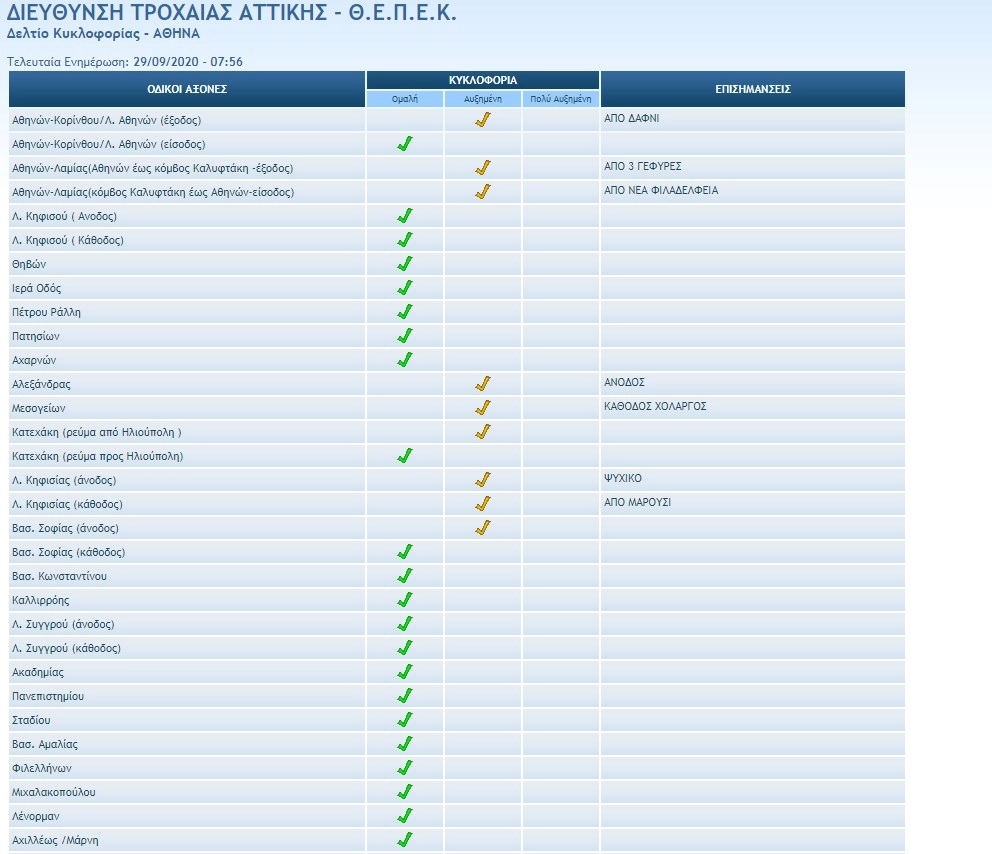Image resolution: width=992 pixels, height=854 pixels.
Task: Click the green checkmark for Πατησίων
Action: point(405,336)
